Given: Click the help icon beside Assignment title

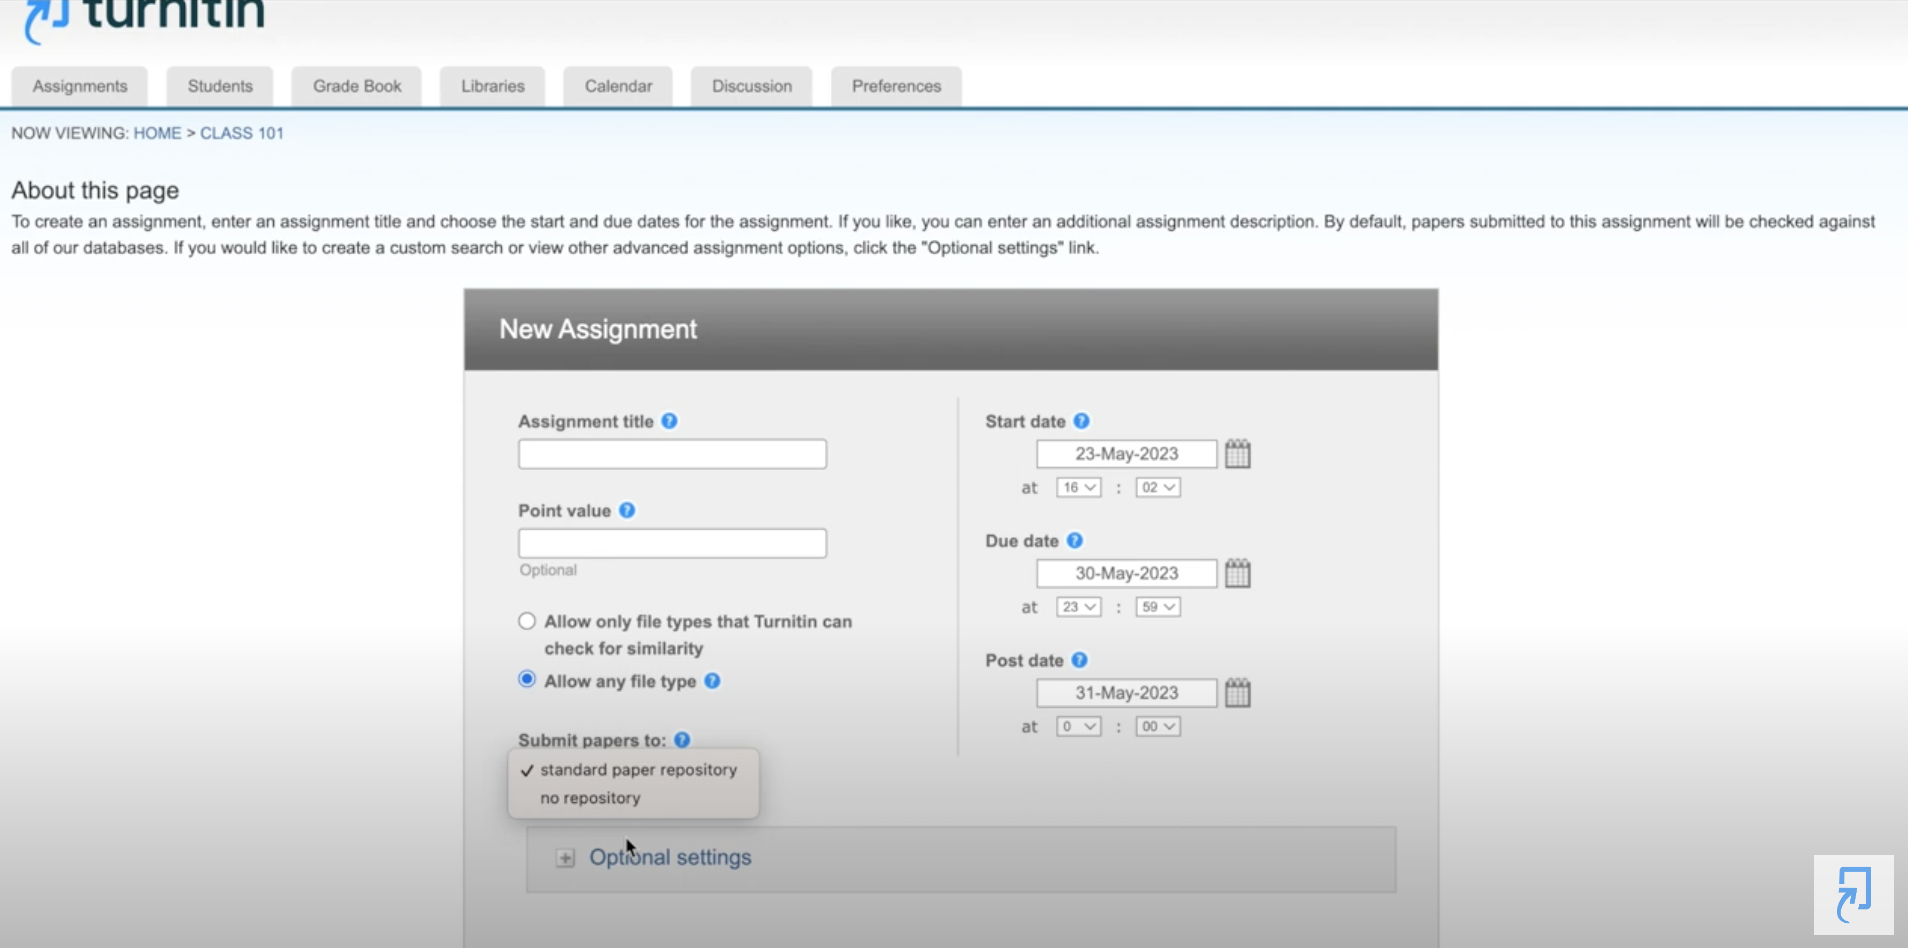Looking at the screenshot, I should point(669,421).
